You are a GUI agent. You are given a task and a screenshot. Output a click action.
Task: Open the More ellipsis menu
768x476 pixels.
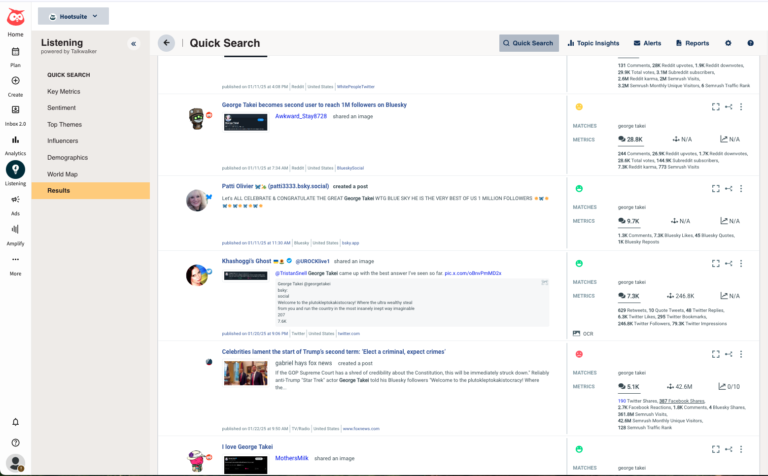(15, 260)
